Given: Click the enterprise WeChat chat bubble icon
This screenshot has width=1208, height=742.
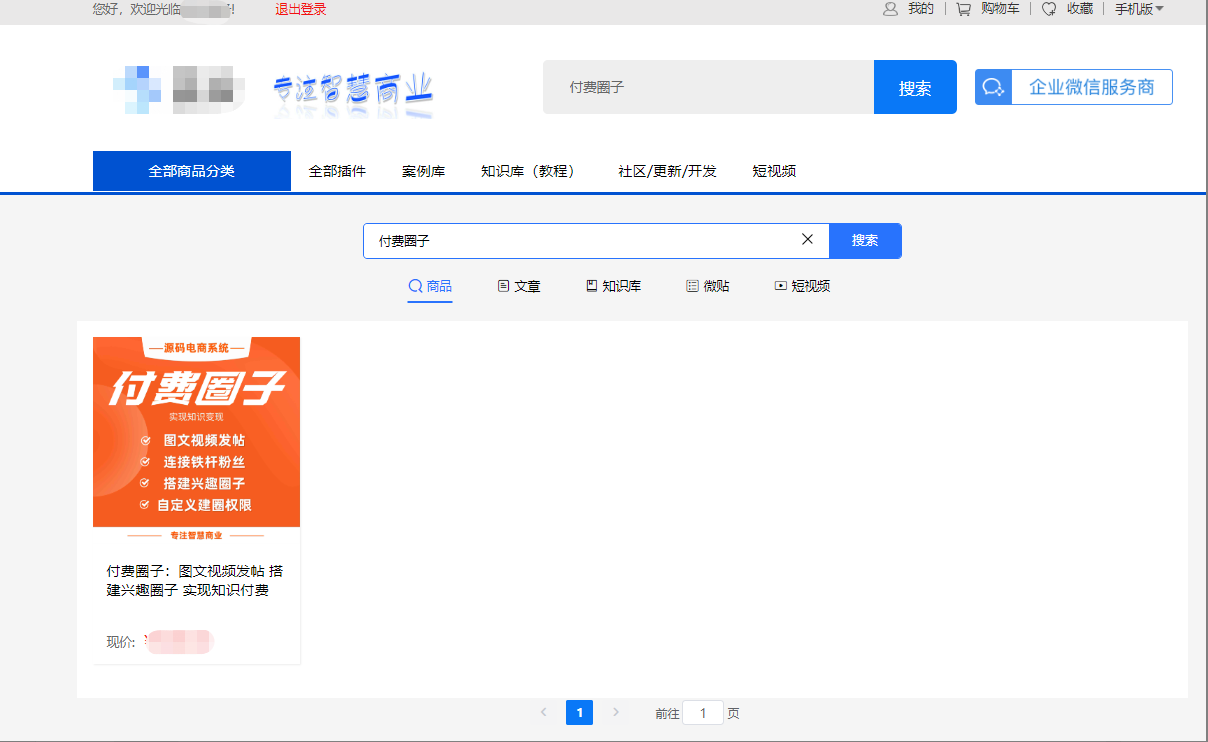Looking at the screenshot, I should tap(993, 87).
